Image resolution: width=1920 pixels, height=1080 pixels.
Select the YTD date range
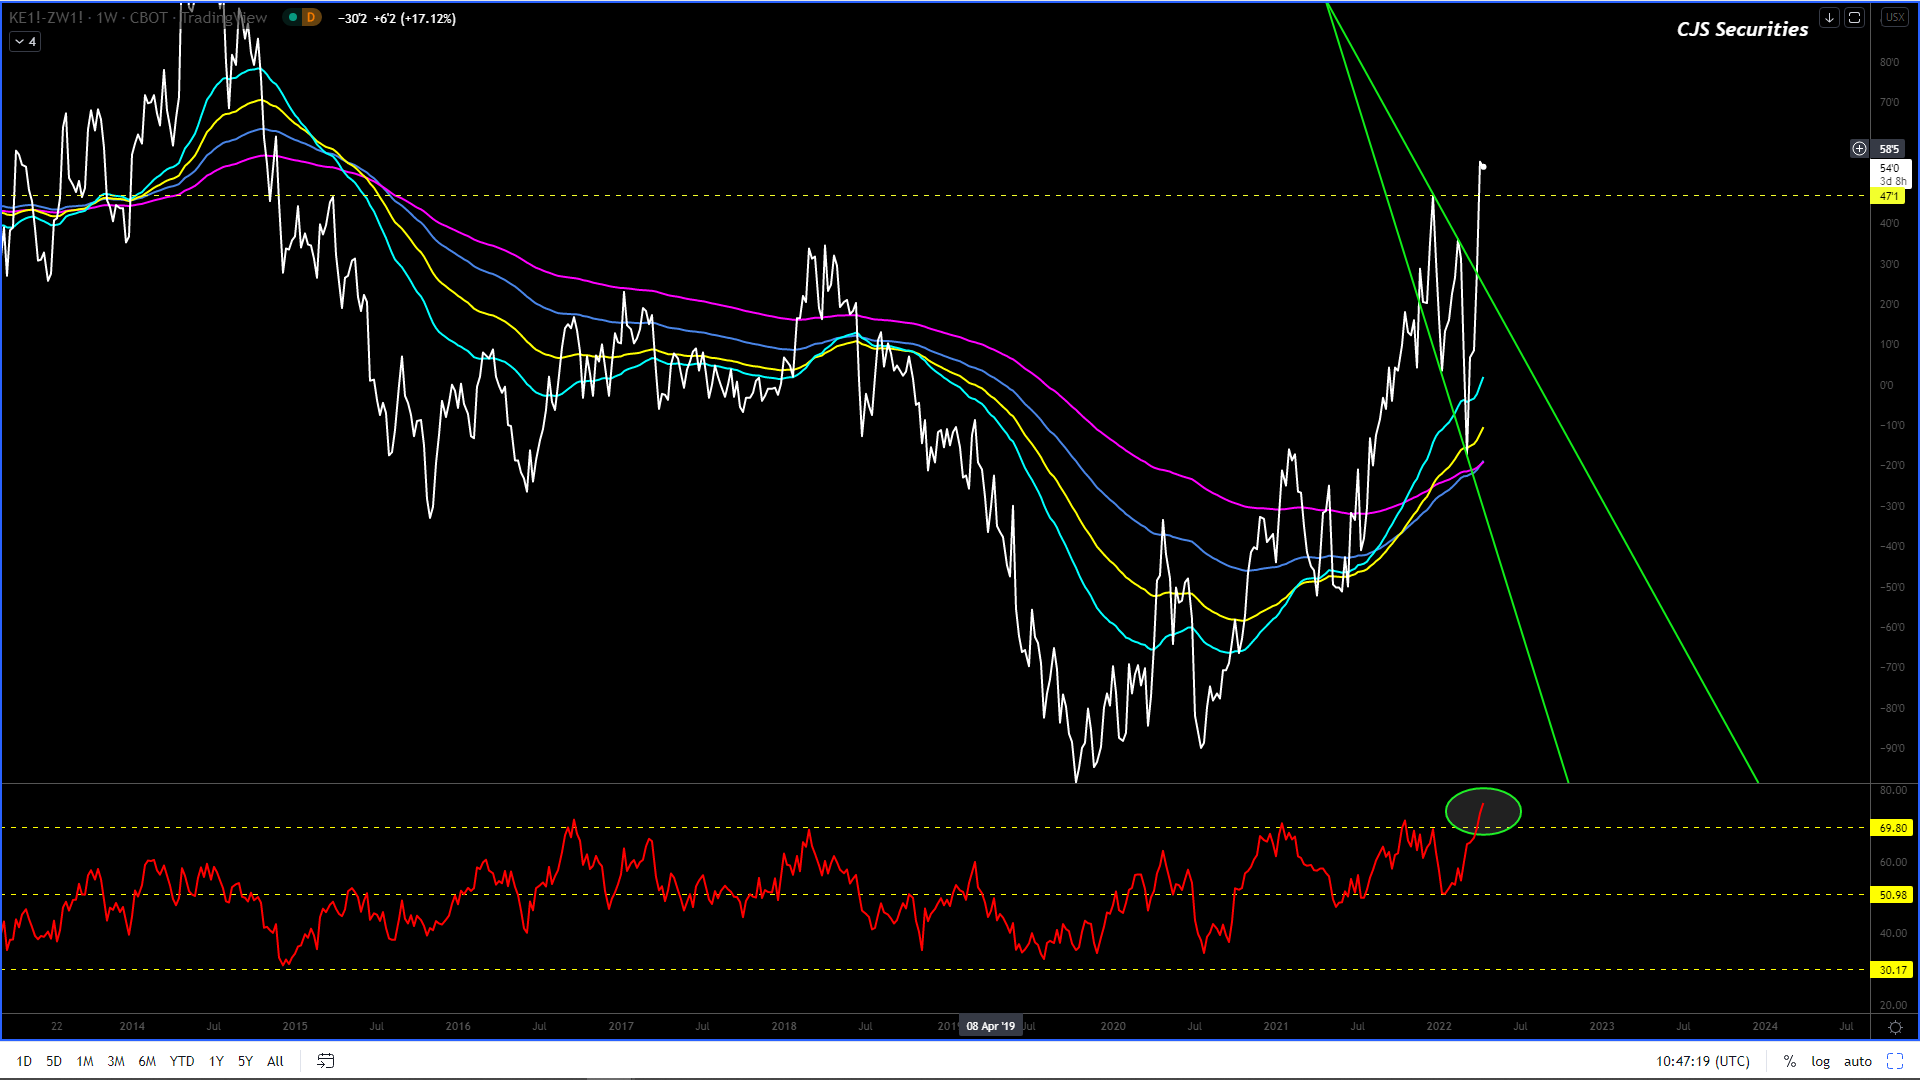pos(182,1061)
